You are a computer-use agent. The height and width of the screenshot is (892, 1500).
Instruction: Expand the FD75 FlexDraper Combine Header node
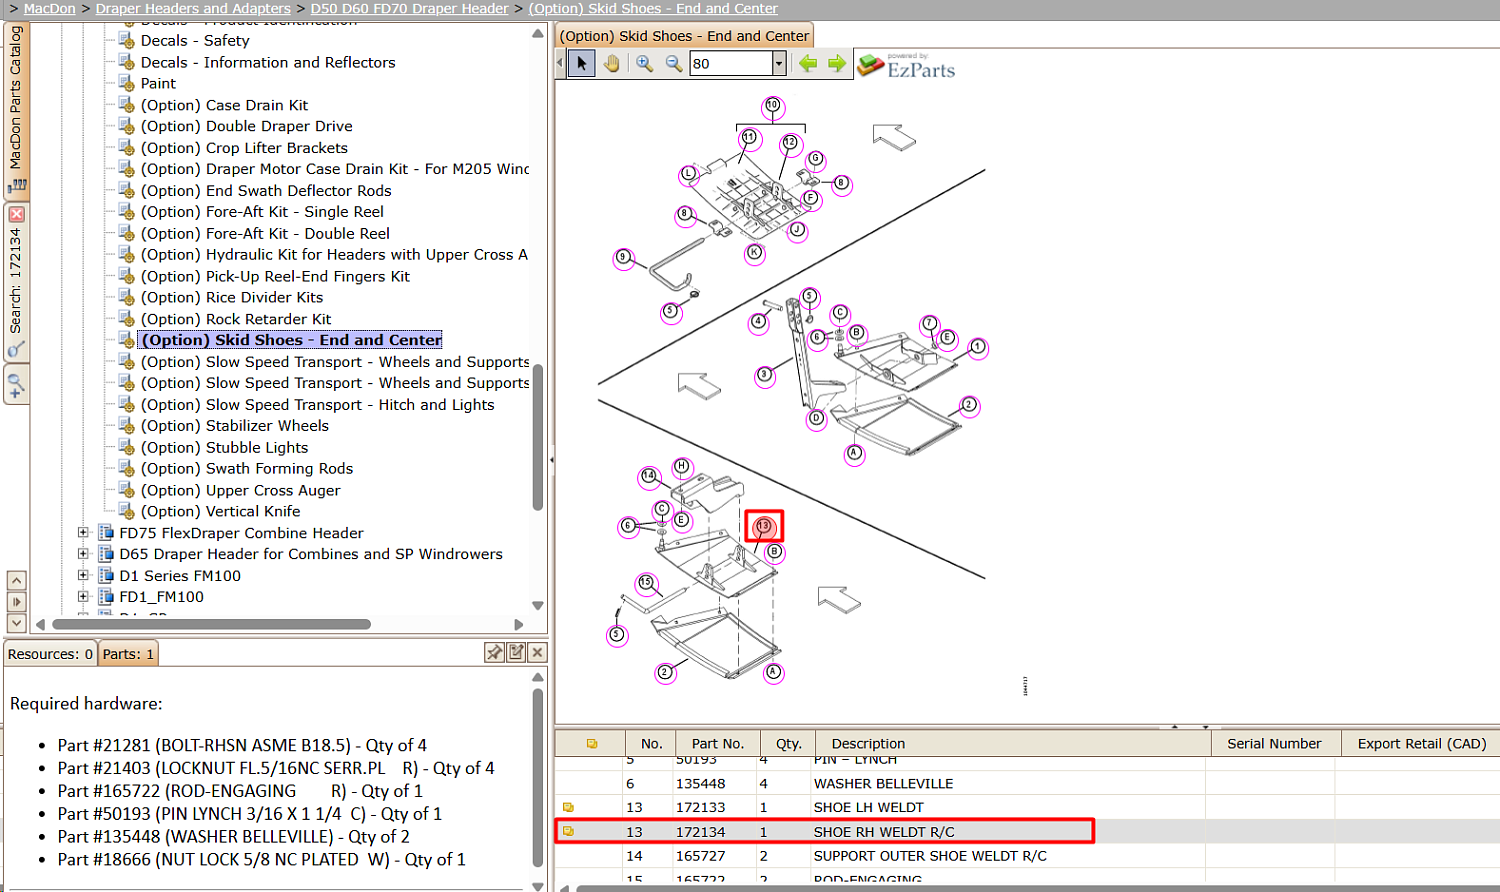tap(84, 533)
